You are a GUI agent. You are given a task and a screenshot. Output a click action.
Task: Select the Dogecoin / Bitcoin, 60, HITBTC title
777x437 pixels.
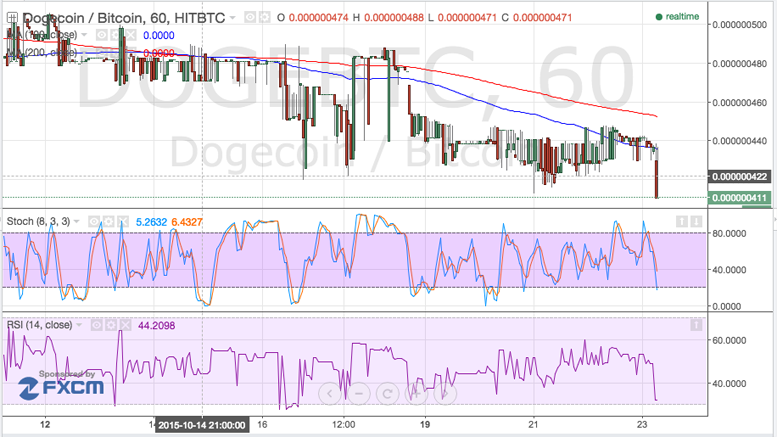pyautogui.click(x=124, y=18)
